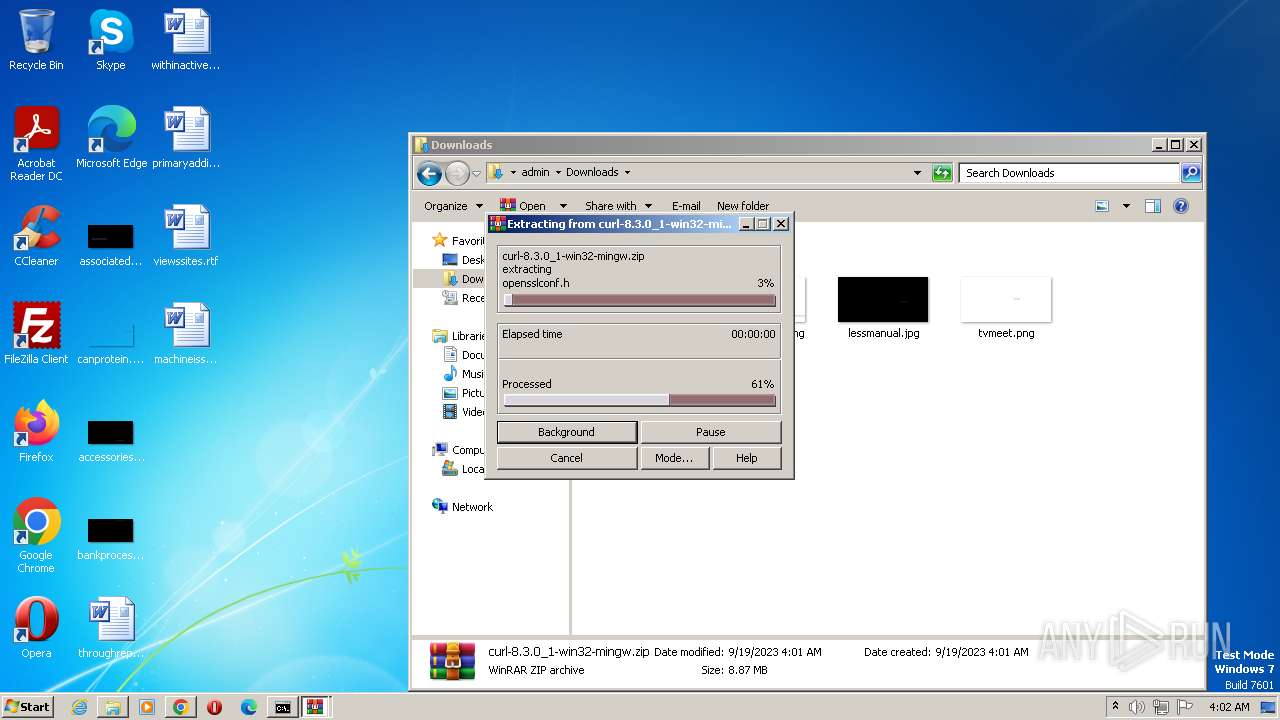
Task: Select Network in the navigation pane
Action: tap(462, 507)
